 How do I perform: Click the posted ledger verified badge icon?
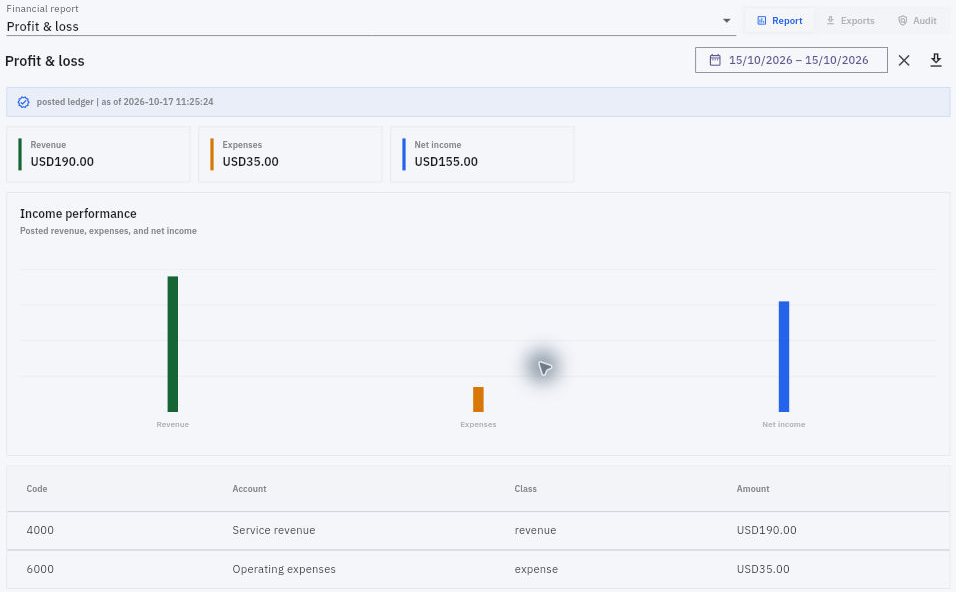click(23, 102)
